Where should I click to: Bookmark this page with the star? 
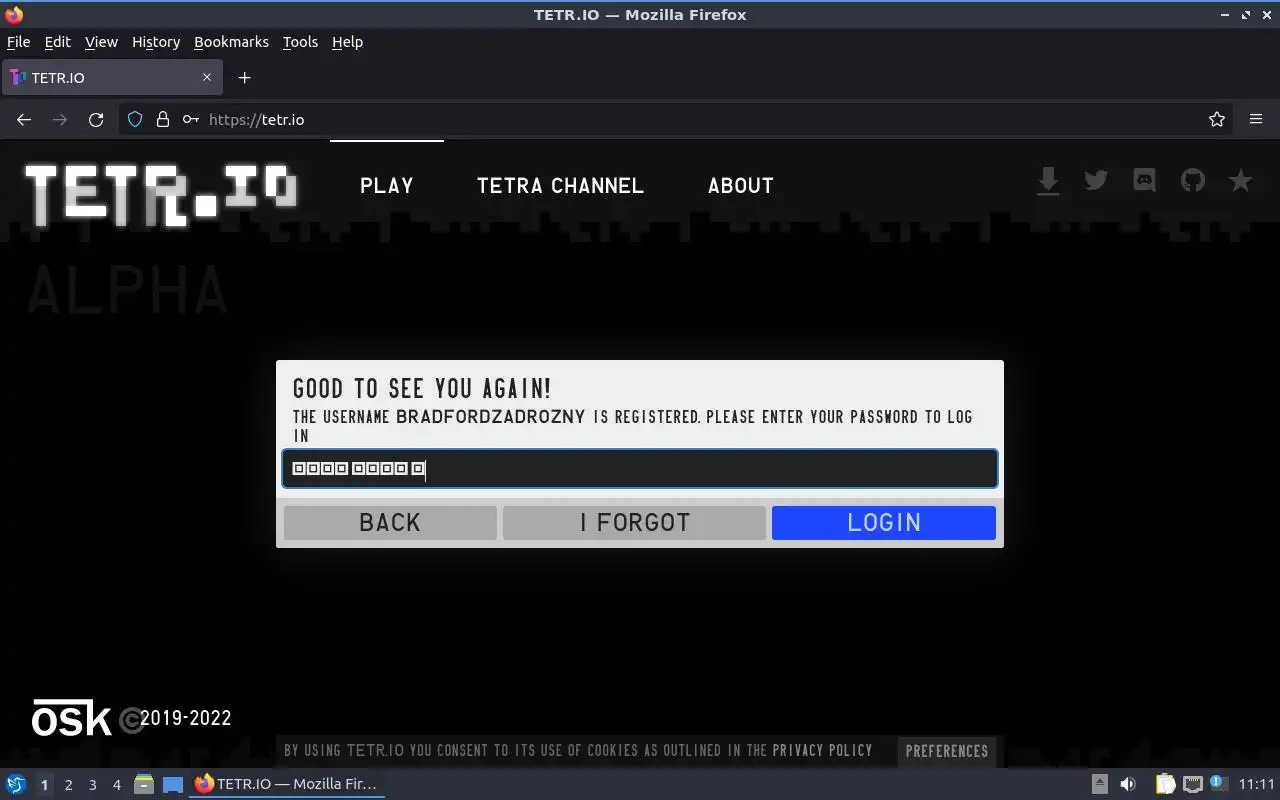tap(1216, 119)
